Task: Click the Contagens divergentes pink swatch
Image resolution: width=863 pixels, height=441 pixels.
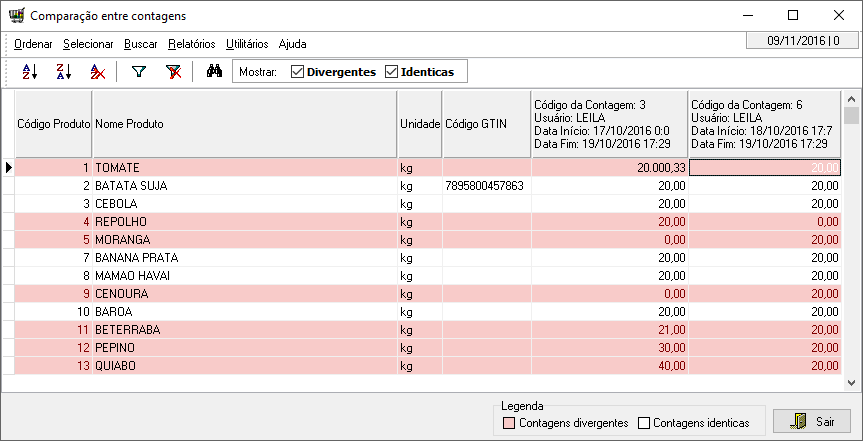Action: coord(510,423)
